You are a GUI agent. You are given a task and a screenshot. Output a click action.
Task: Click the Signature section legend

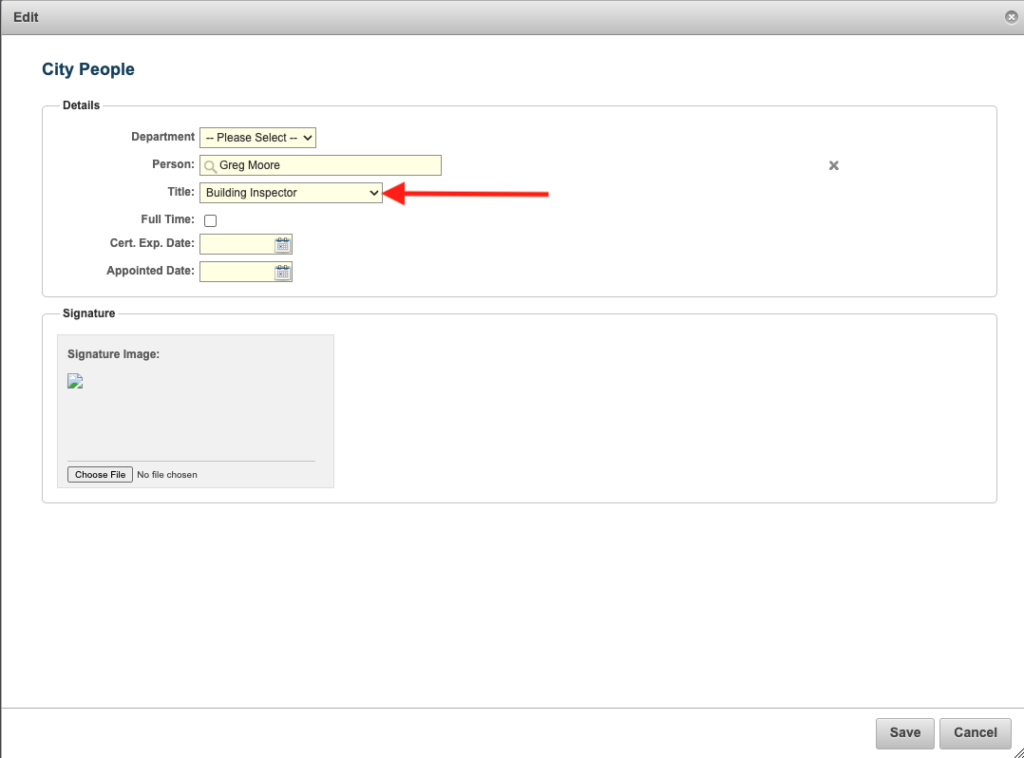coord(89,313)
